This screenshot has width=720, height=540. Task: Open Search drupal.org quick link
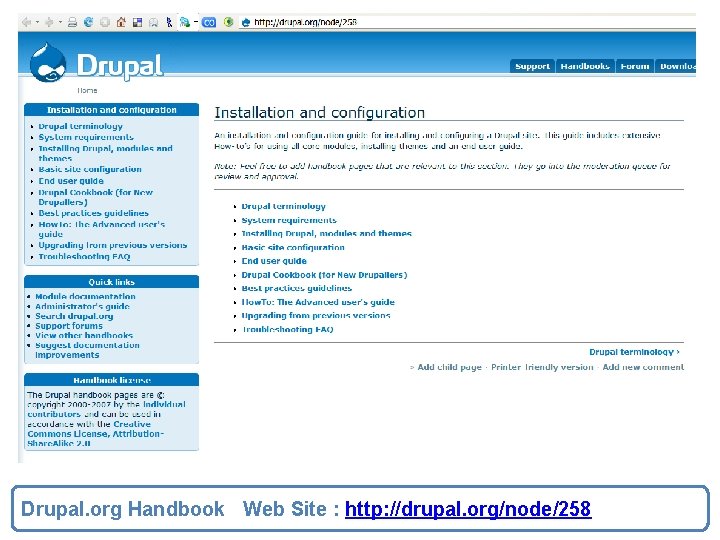click(74, 316)
